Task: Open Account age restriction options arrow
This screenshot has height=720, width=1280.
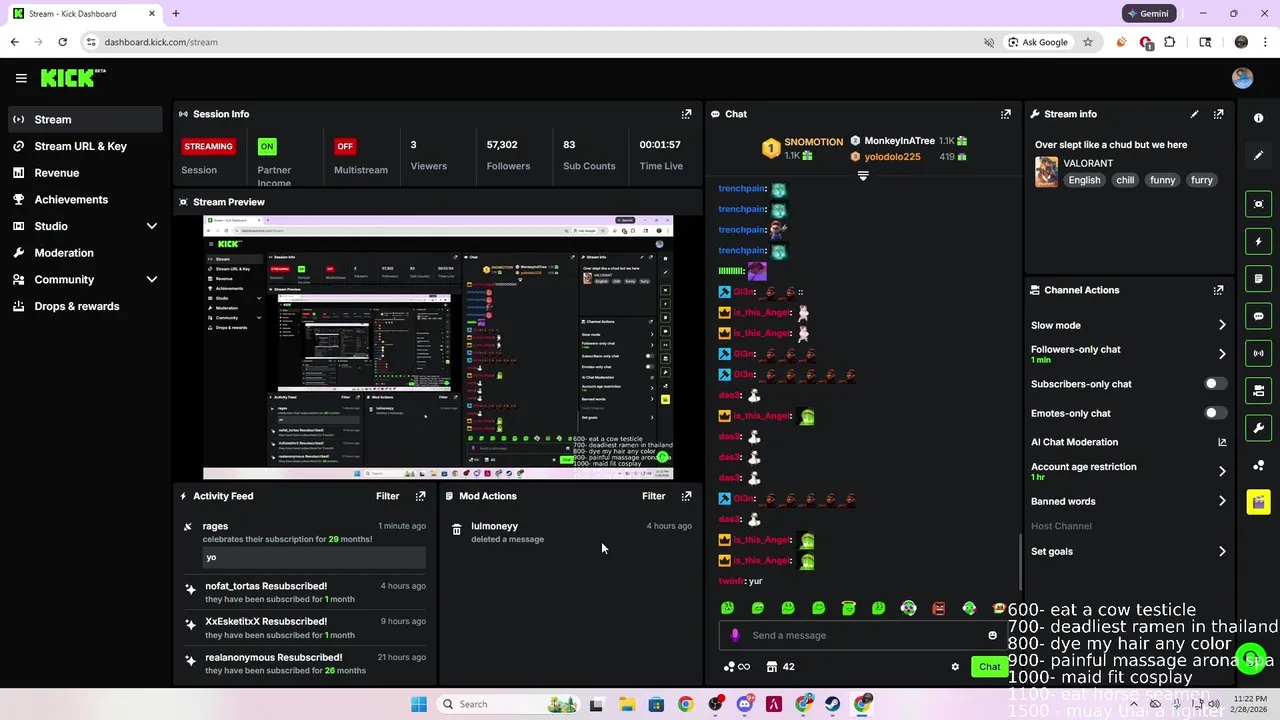Action: coord(1222,471)
